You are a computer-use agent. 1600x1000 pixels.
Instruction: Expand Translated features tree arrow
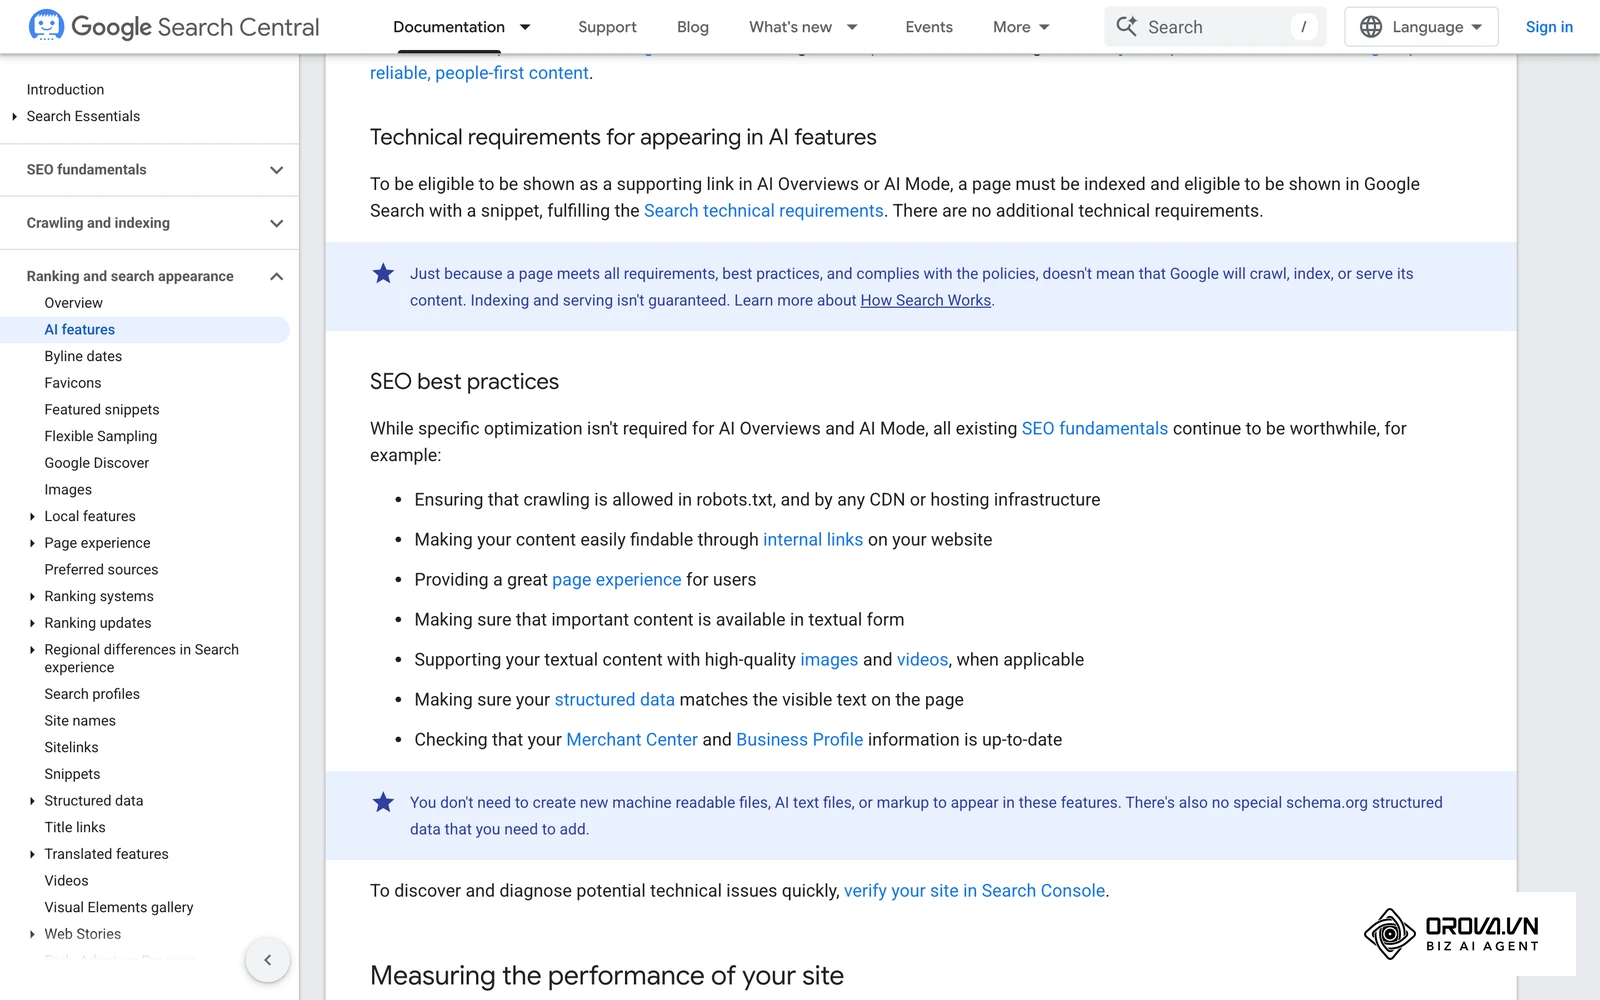pos(32,854)
